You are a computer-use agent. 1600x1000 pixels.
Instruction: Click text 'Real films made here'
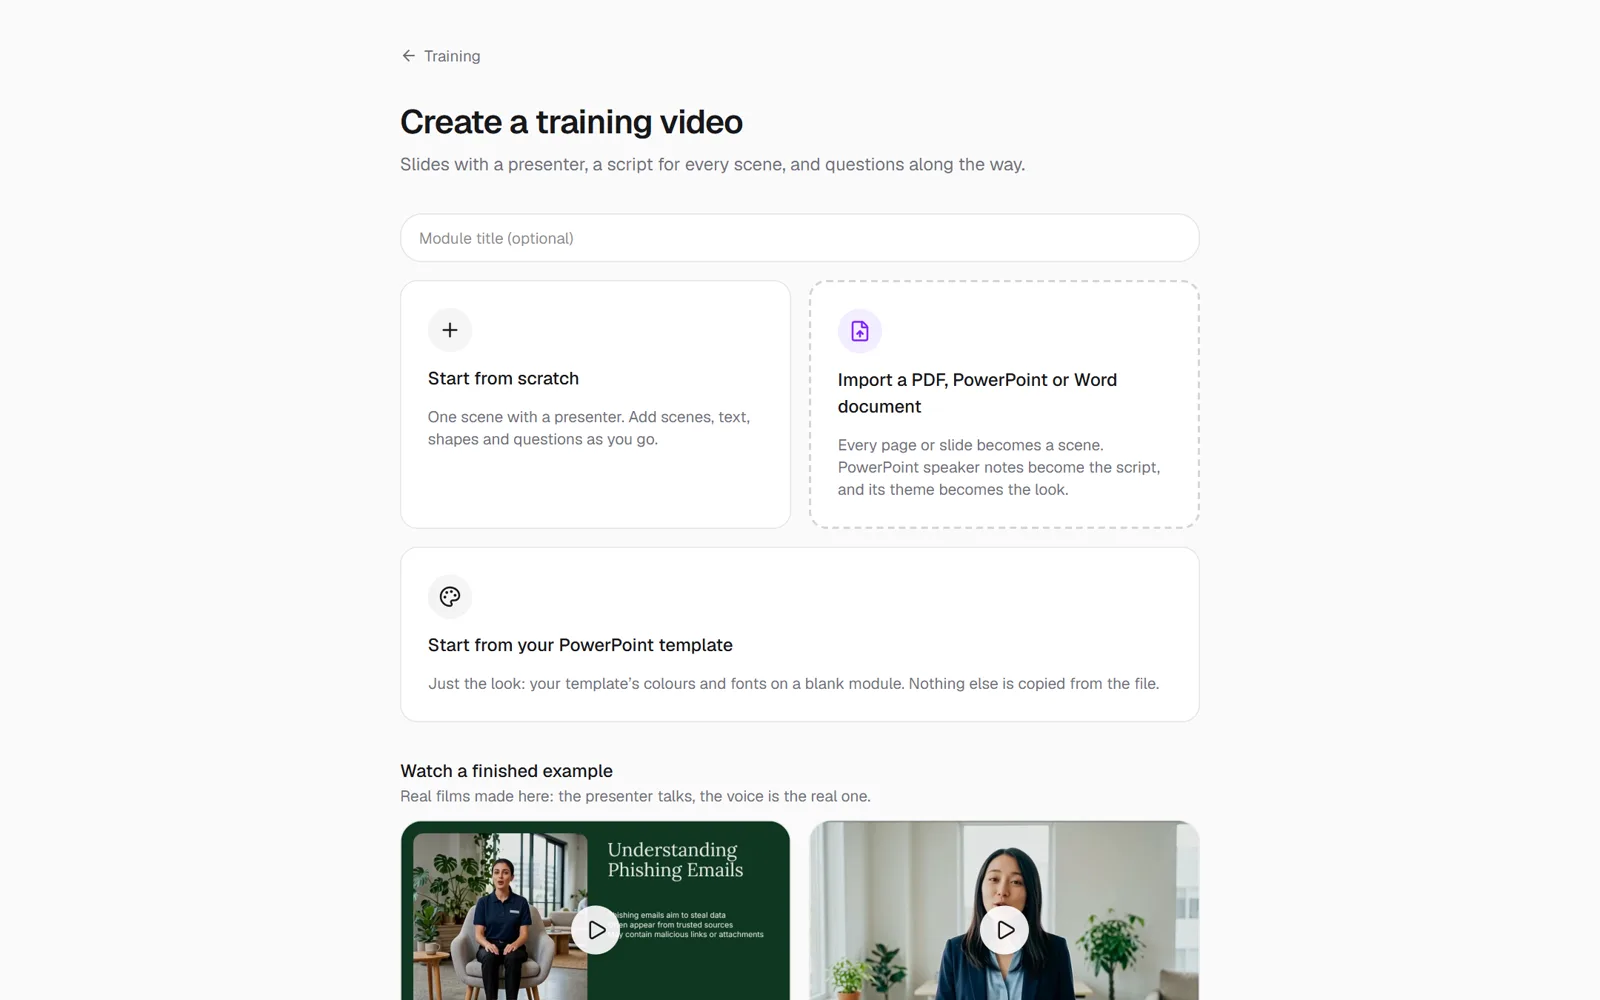(476, 796)
